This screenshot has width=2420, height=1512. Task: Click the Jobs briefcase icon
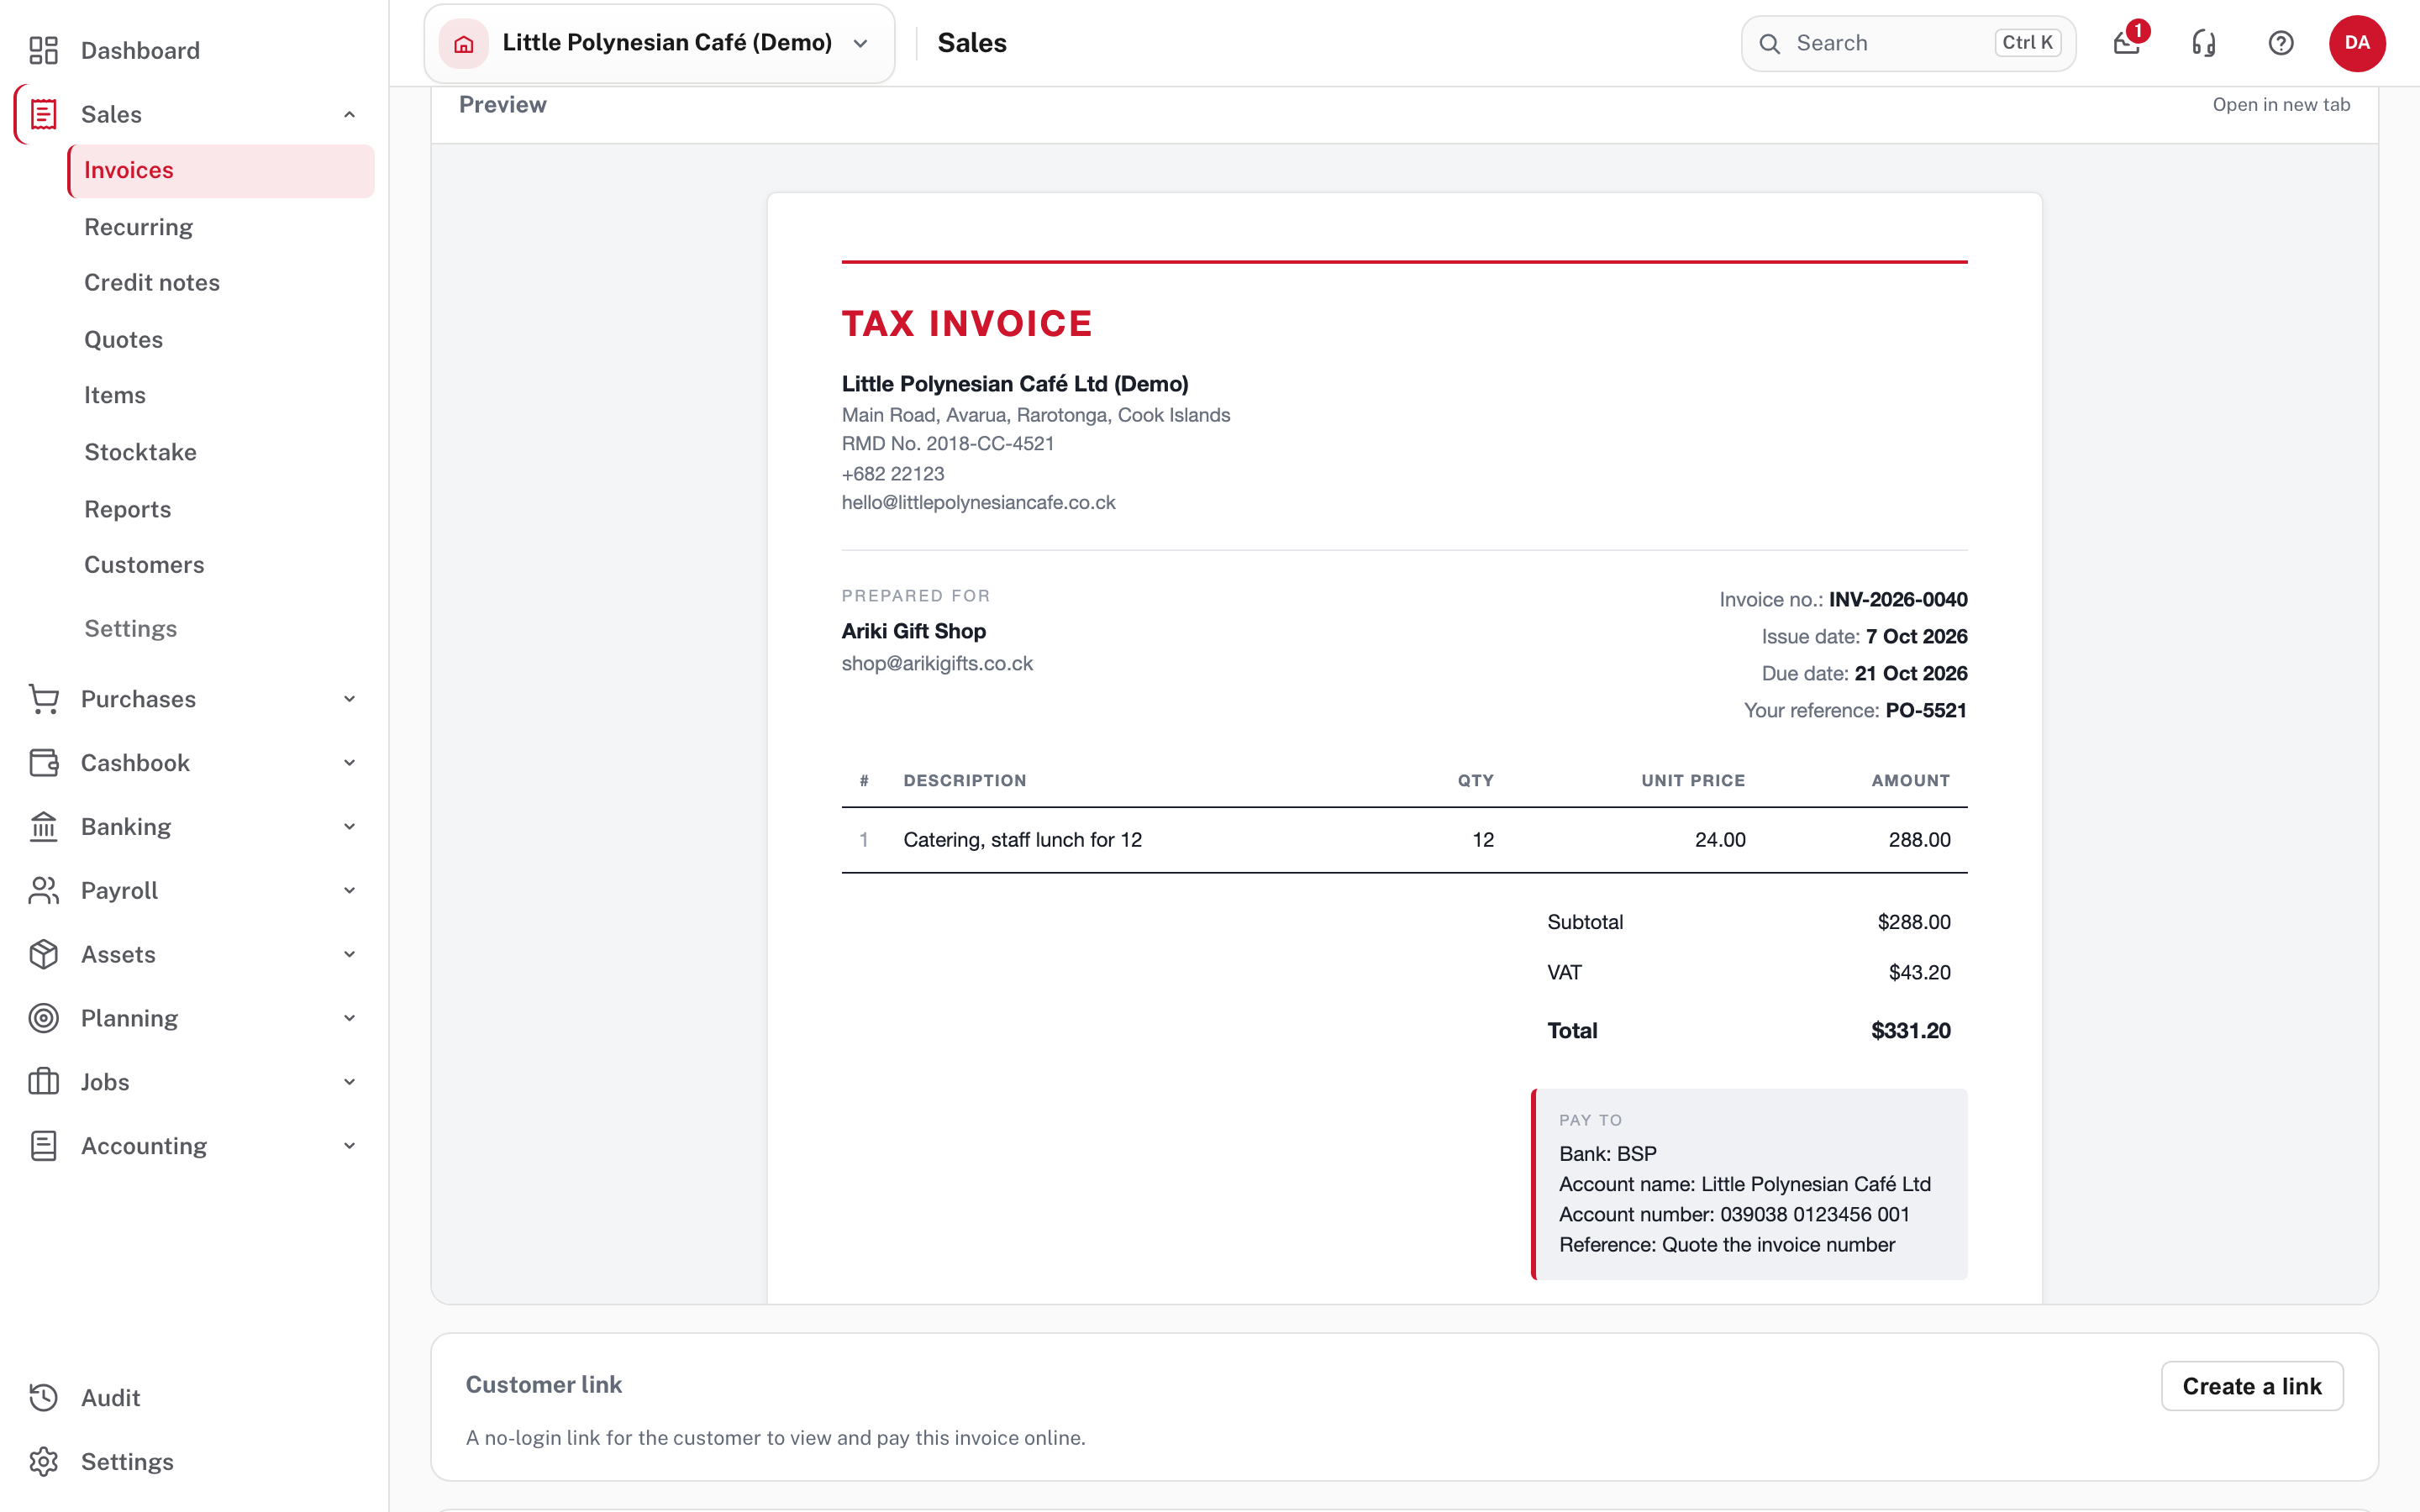pyautogui.click(x=43, y=1082)
